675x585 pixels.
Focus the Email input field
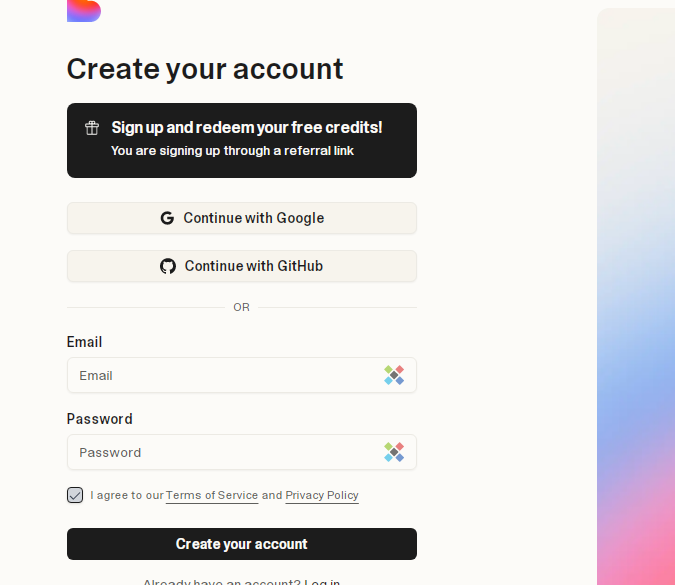[242, 375]
